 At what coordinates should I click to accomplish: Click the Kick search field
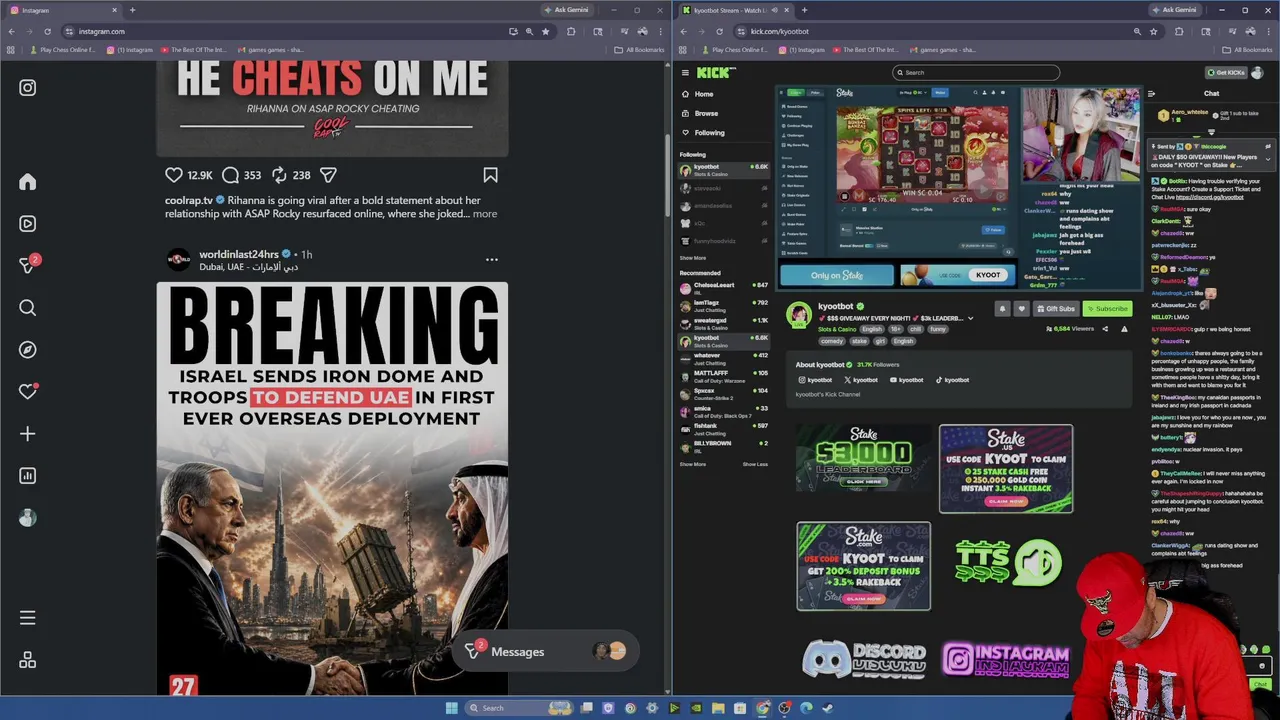click(976, 72)
